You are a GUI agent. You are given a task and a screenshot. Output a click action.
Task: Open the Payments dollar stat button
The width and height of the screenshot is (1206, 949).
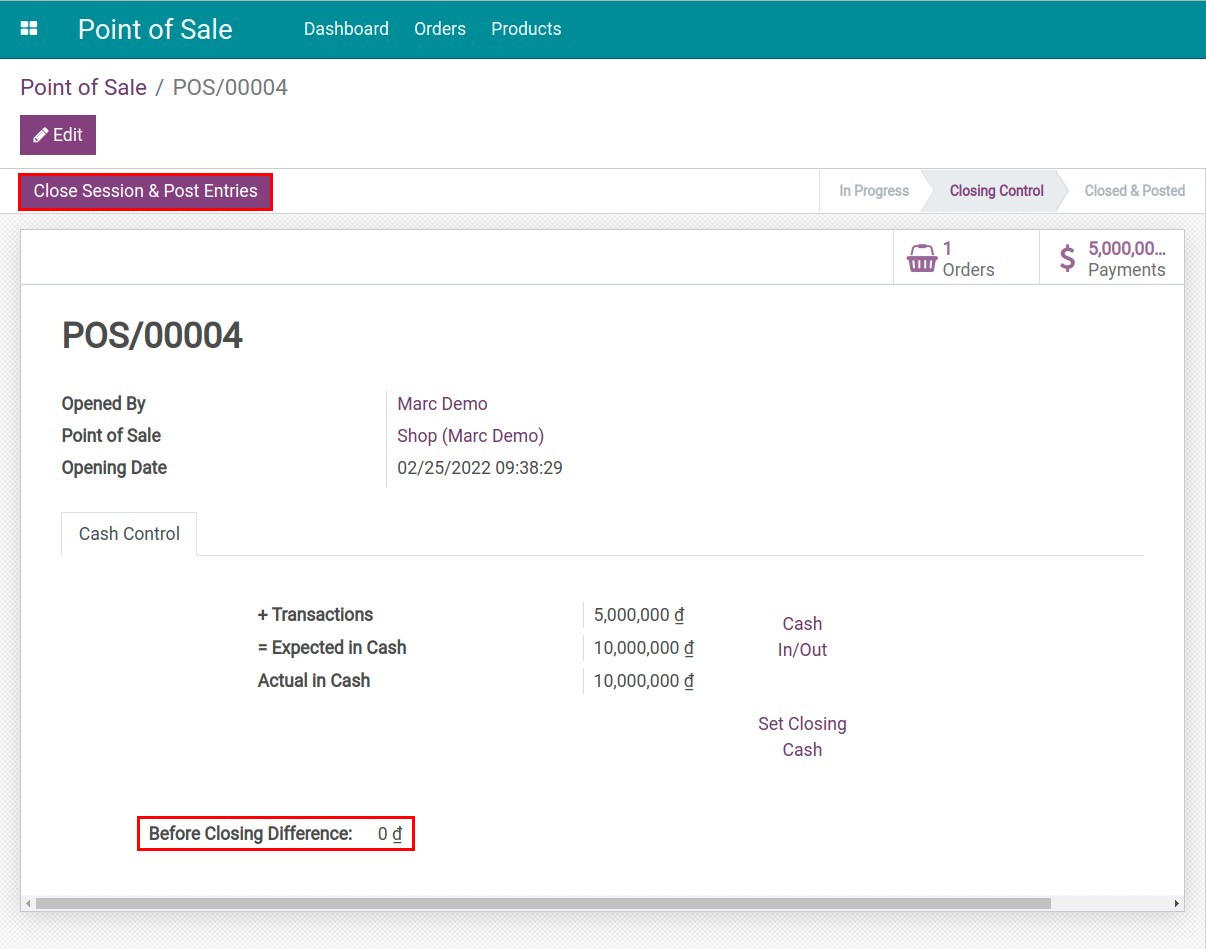[1112, 259]
